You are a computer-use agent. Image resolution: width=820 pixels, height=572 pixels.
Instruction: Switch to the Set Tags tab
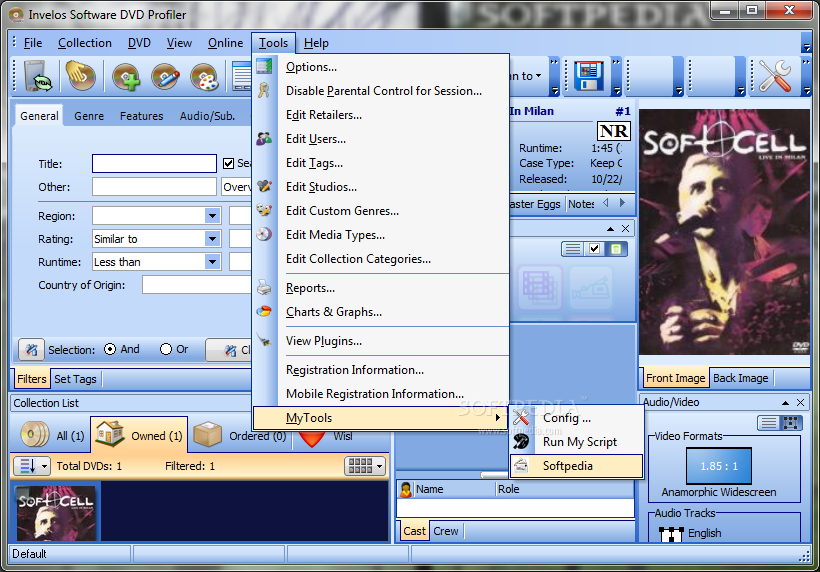pos(75,379)
